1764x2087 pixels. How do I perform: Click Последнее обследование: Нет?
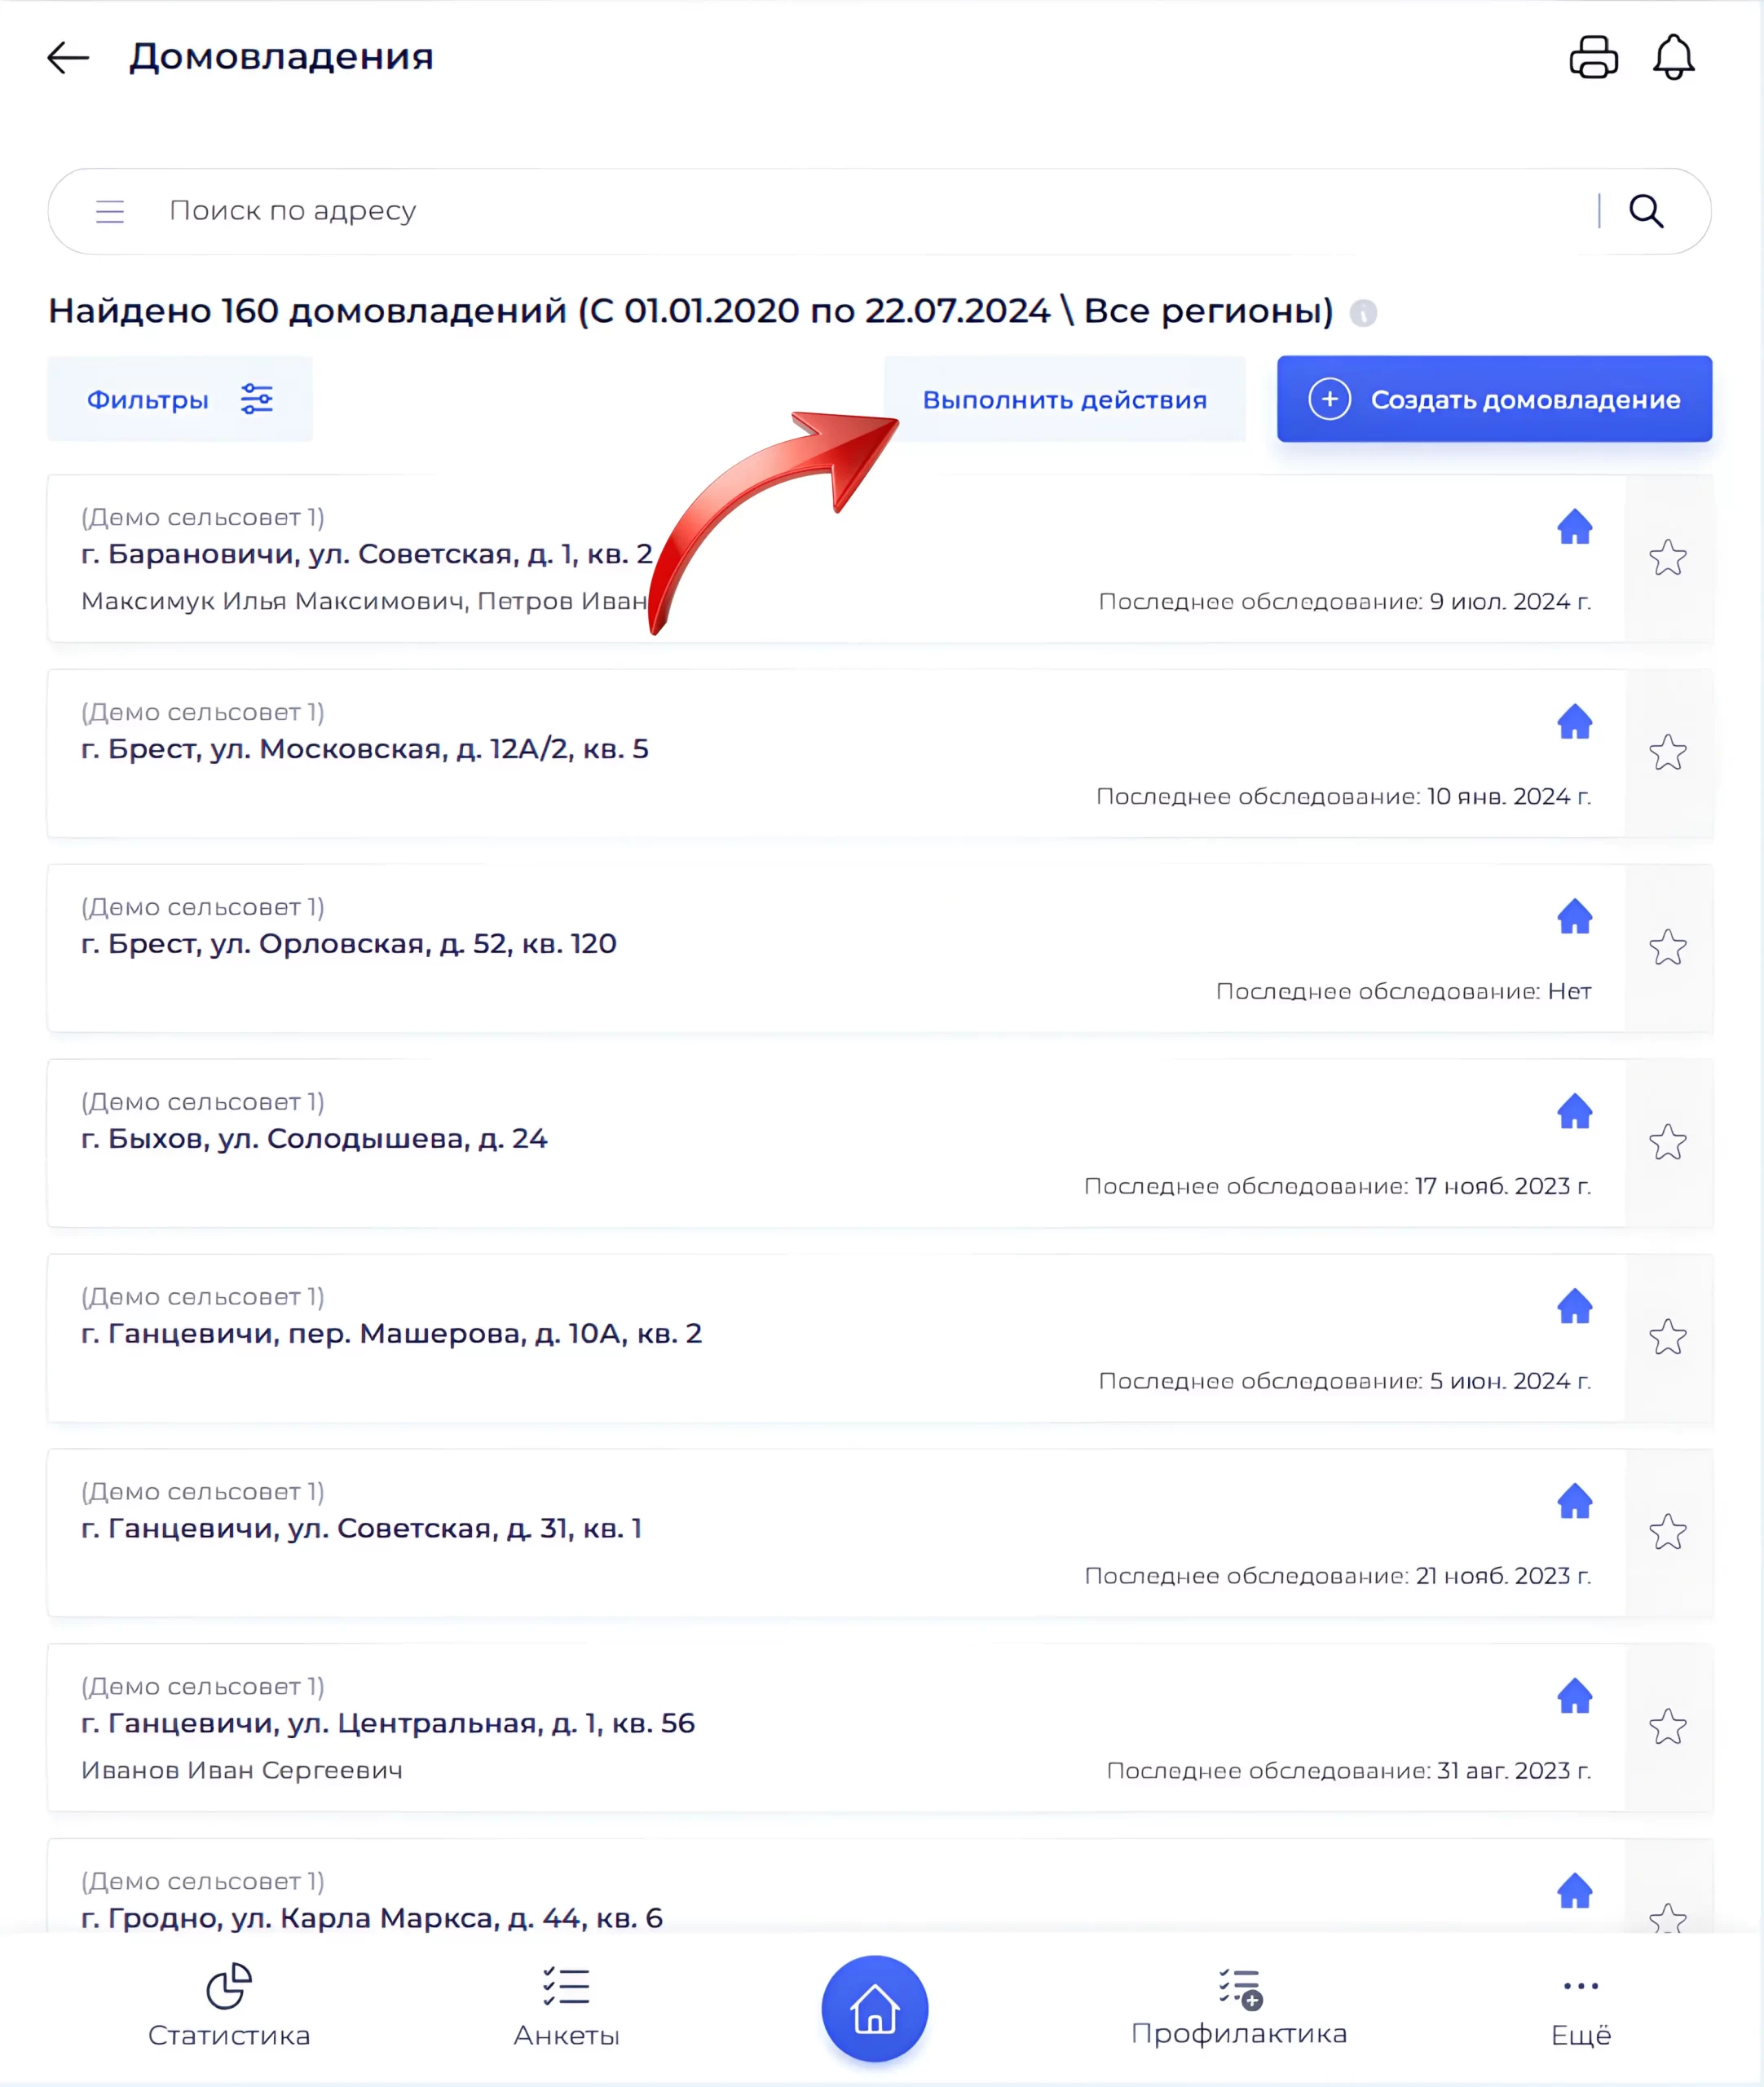click(1404, 992)
